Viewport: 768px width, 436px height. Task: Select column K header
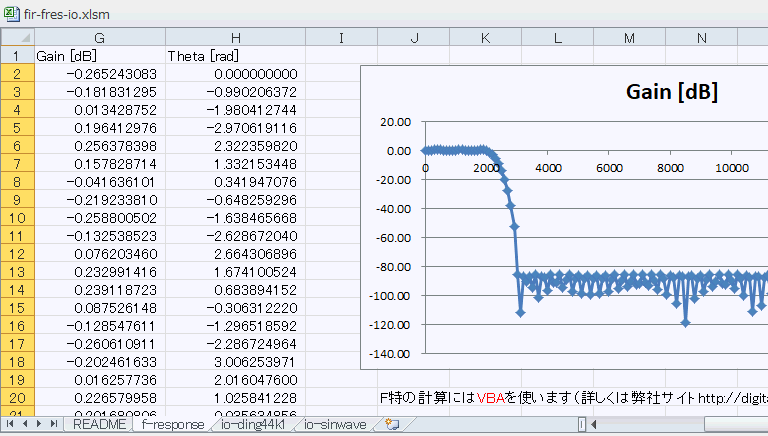485,38
